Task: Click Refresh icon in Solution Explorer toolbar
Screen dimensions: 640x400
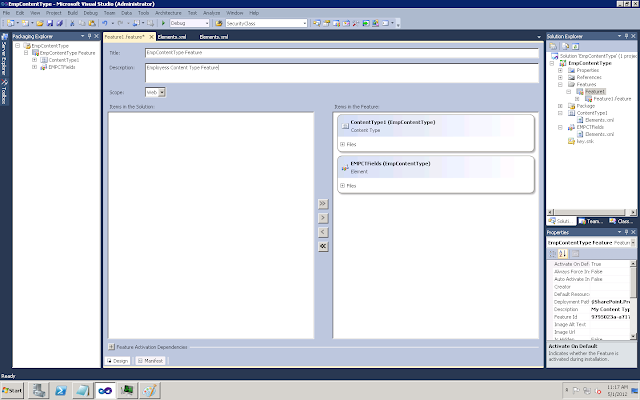Action: [576, 46]
